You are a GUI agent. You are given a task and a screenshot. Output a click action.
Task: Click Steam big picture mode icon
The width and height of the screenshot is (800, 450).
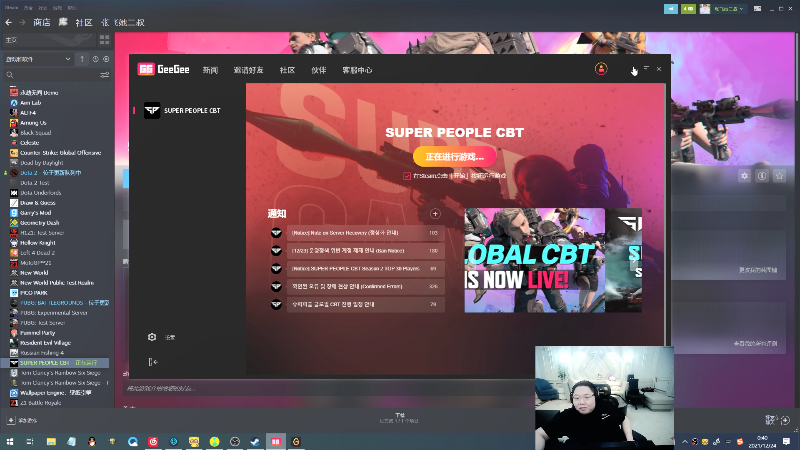coord(758,9)
